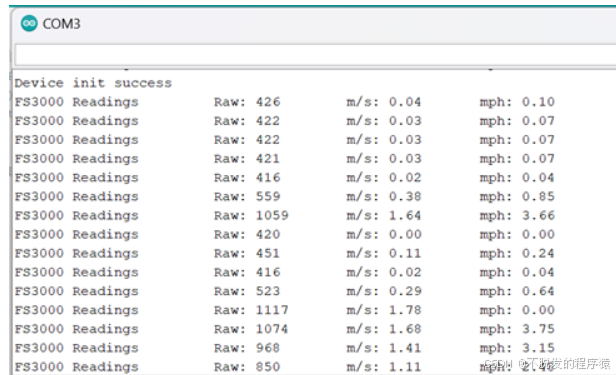Select the "Raw: 968" value
This screenshot has height=375, width=616.
tap(247, 348)
